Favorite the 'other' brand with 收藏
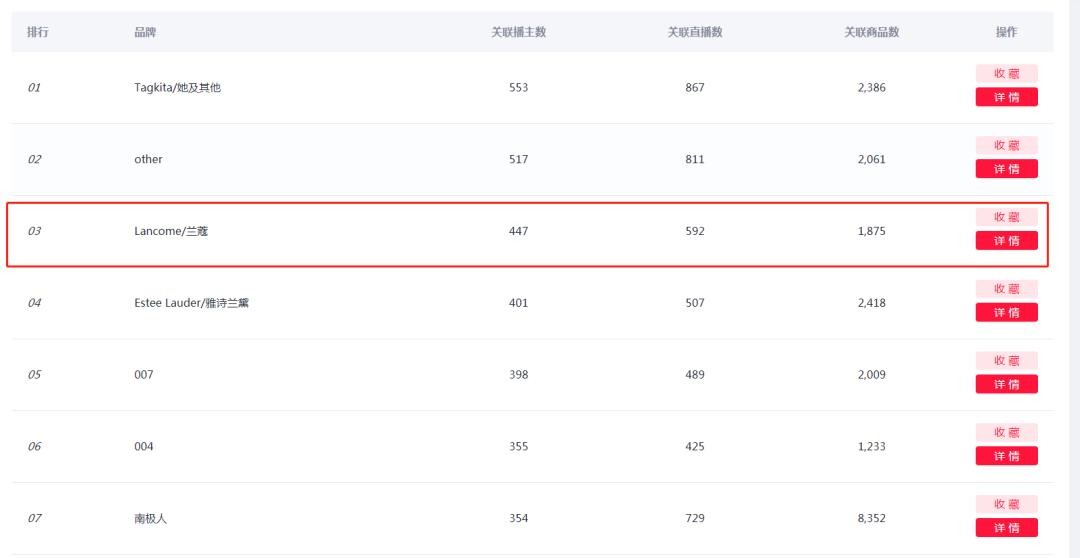Viewport: 1080px width, 558px height. tap(1006, 145)
